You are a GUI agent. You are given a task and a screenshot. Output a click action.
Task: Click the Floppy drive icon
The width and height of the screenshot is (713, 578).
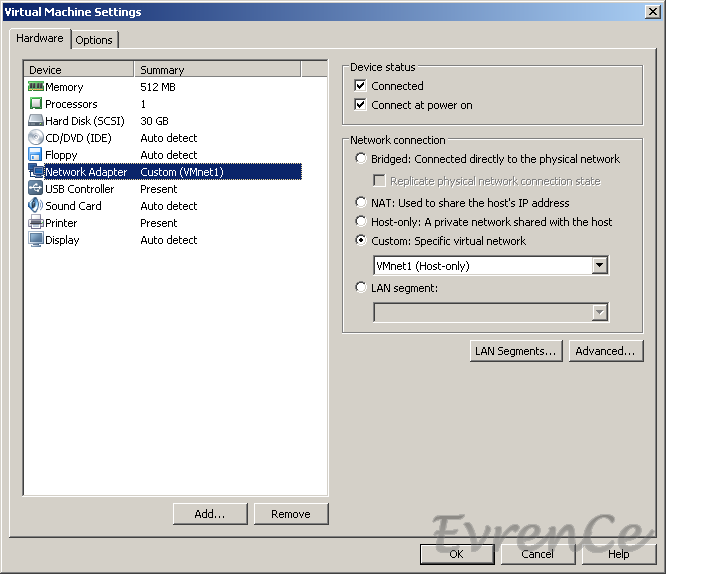point(35,155)
